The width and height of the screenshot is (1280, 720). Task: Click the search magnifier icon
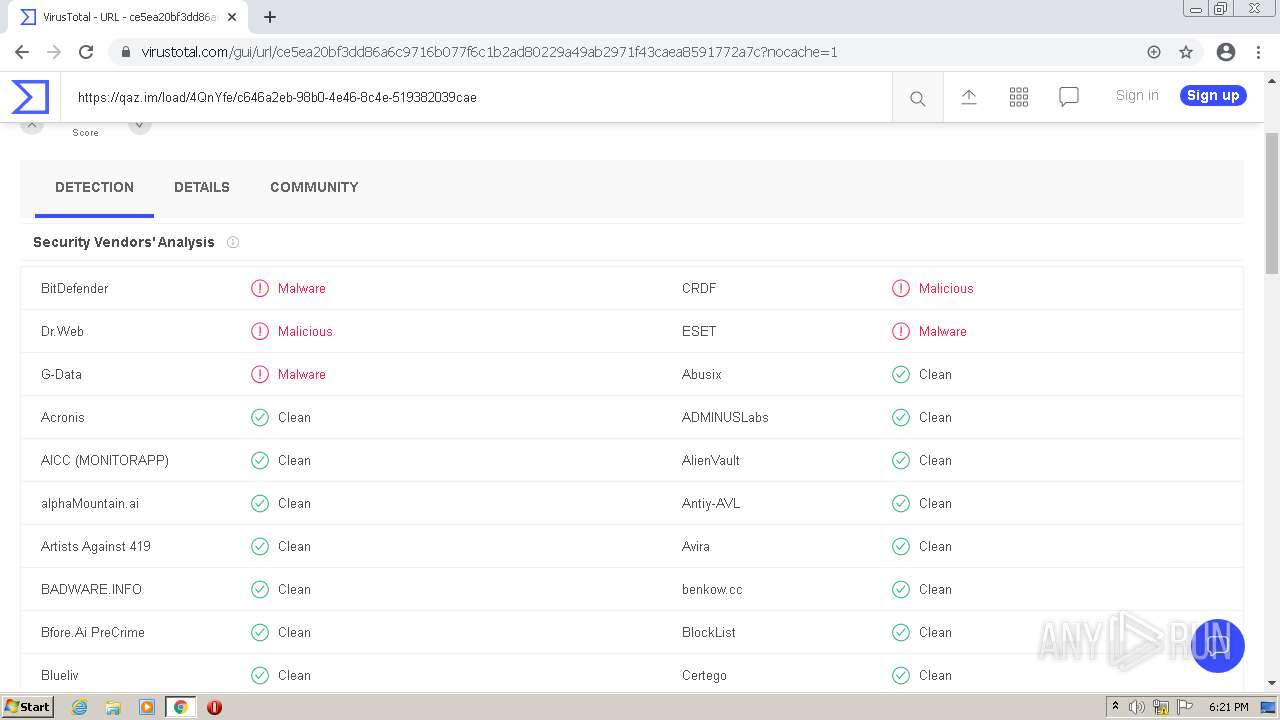point(917,98)
